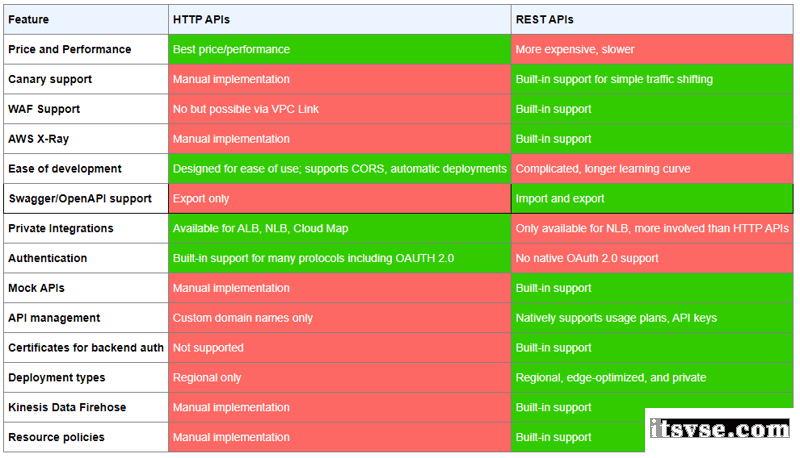Click 'No native OAuth 2.0 support' cell

[652, 259]
